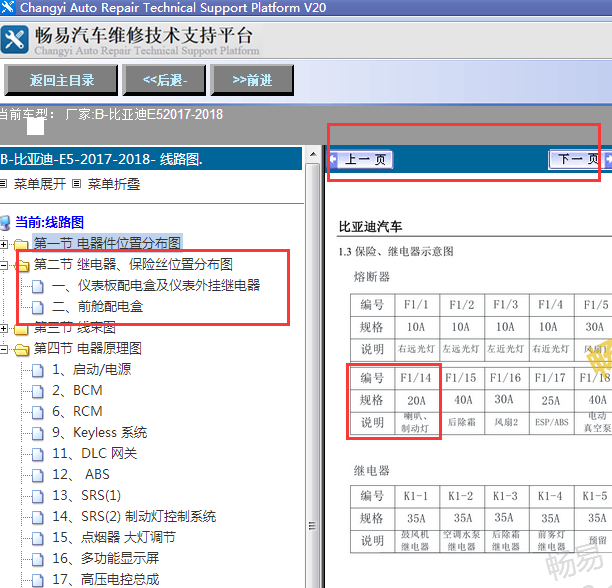612x588 pixels.
Task: Click document icon of 15、点烟器 大灯调节
Action: (37, 538)
